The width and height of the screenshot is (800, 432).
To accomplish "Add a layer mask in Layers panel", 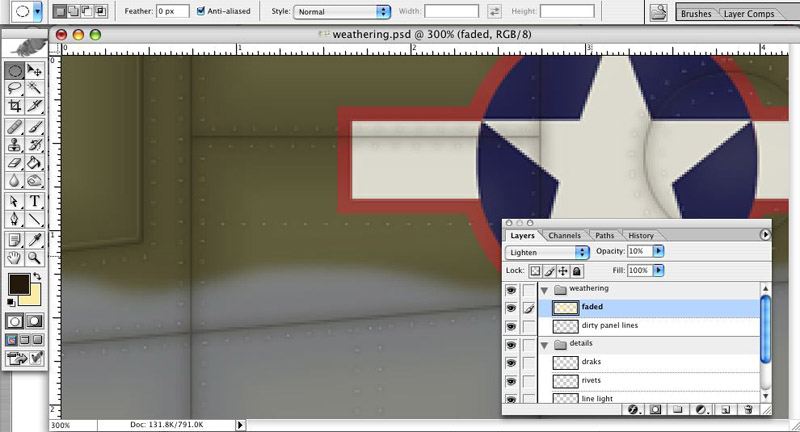I will click(656, 409).
